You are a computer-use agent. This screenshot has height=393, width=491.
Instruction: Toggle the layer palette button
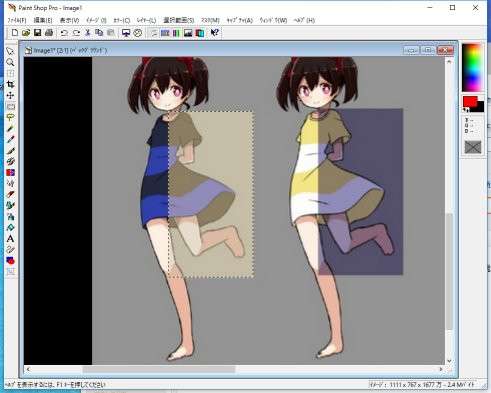coord(200,33)
